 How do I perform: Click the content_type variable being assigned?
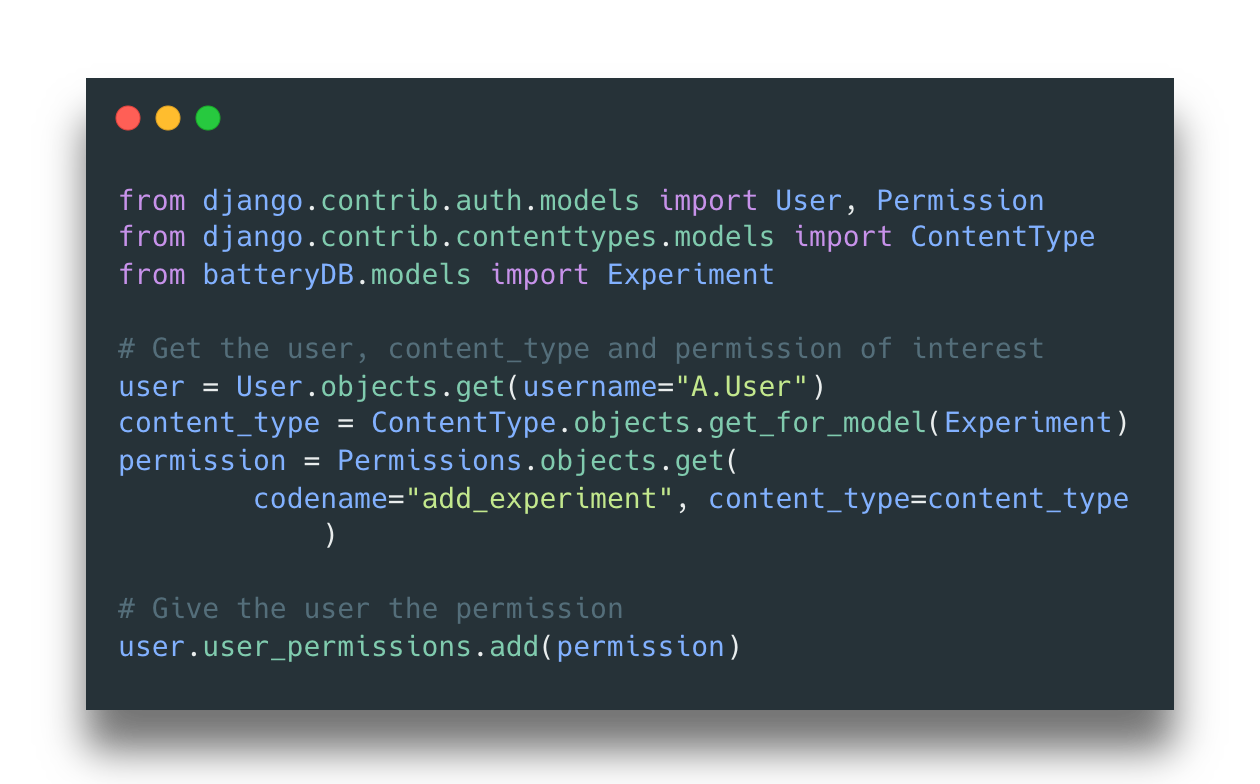(219, 423)
